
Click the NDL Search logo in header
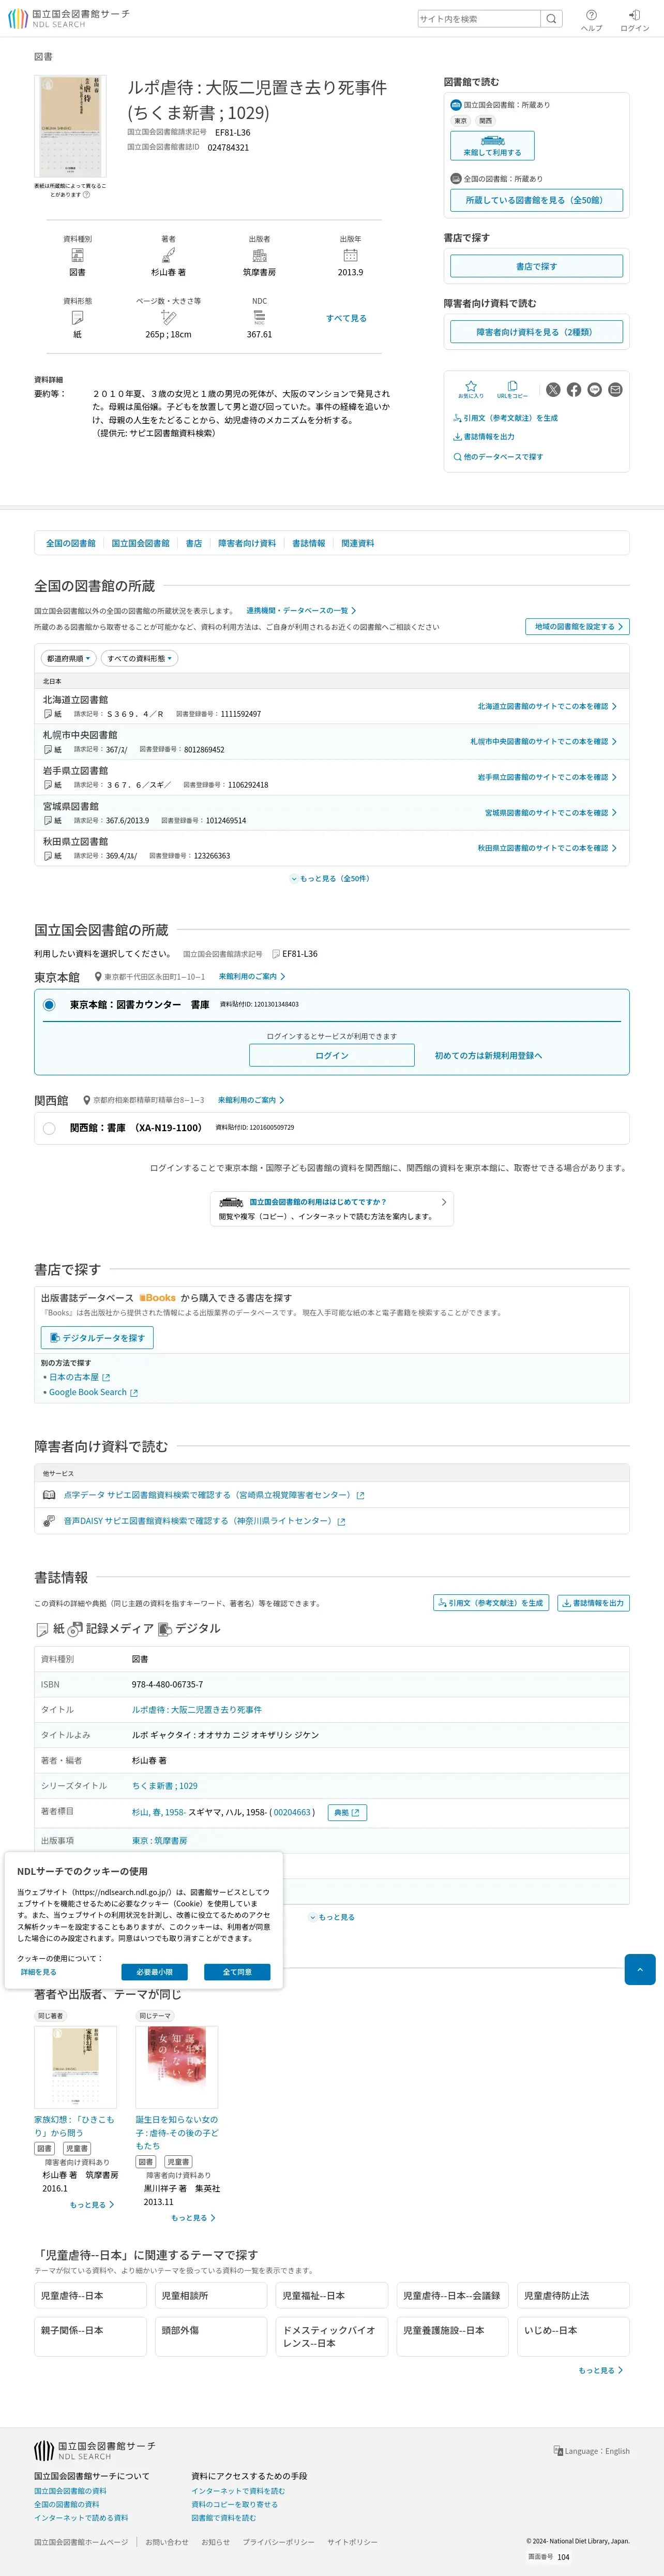click(x=69, y=19)
